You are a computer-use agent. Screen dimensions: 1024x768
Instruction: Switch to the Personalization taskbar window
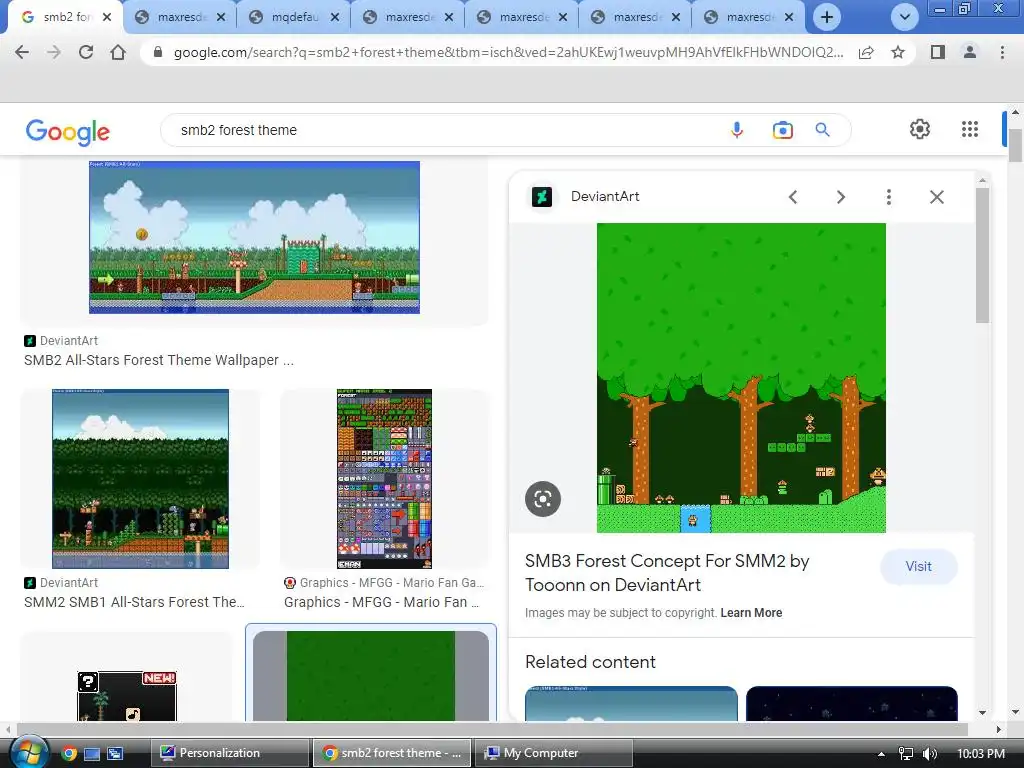pos(229,753)
